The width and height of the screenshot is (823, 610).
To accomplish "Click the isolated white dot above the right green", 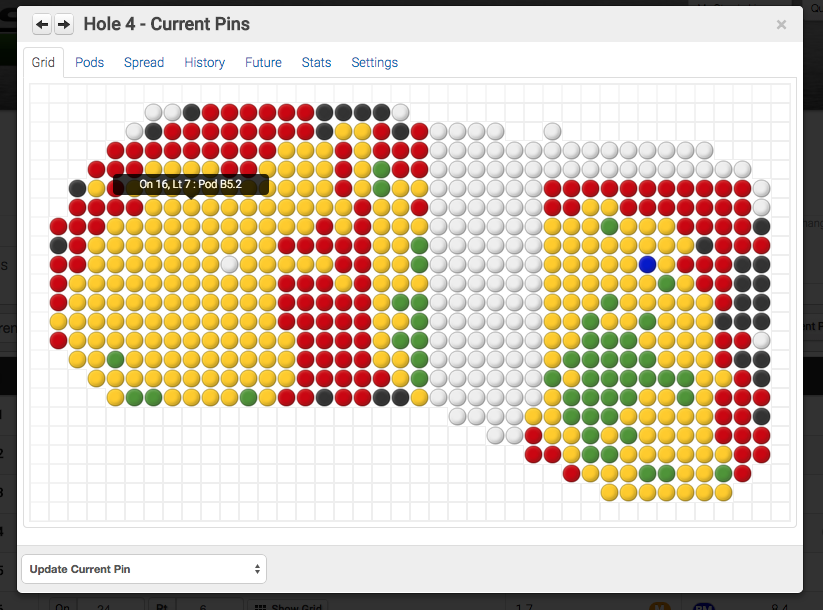I will click(x=551, y=131).
